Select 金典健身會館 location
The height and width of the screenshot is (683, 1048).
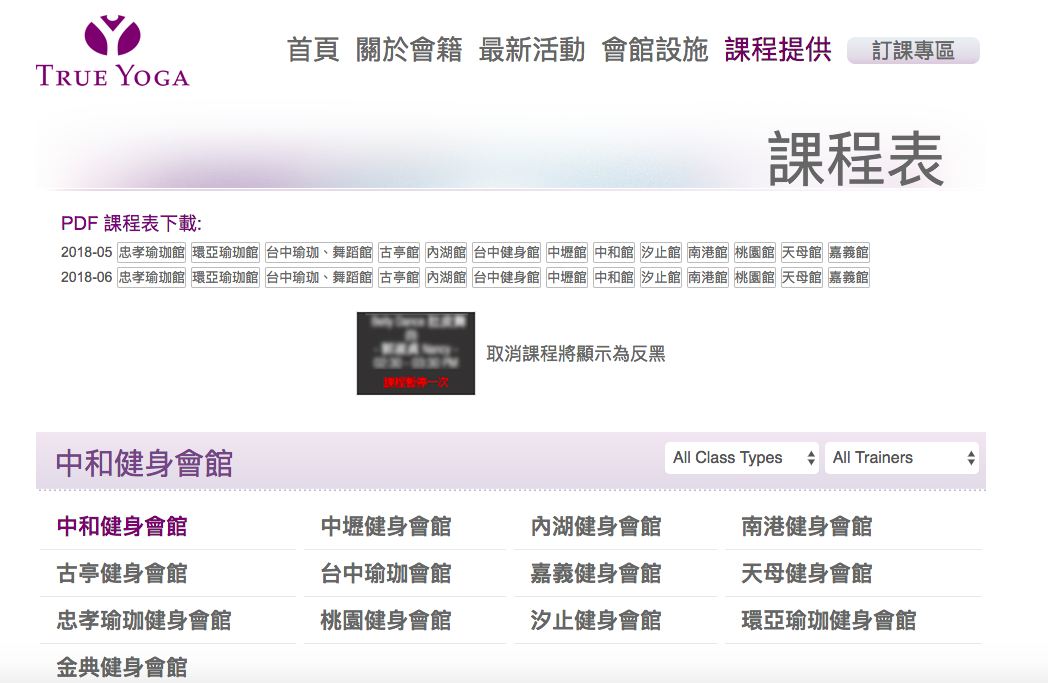[122, 667]
